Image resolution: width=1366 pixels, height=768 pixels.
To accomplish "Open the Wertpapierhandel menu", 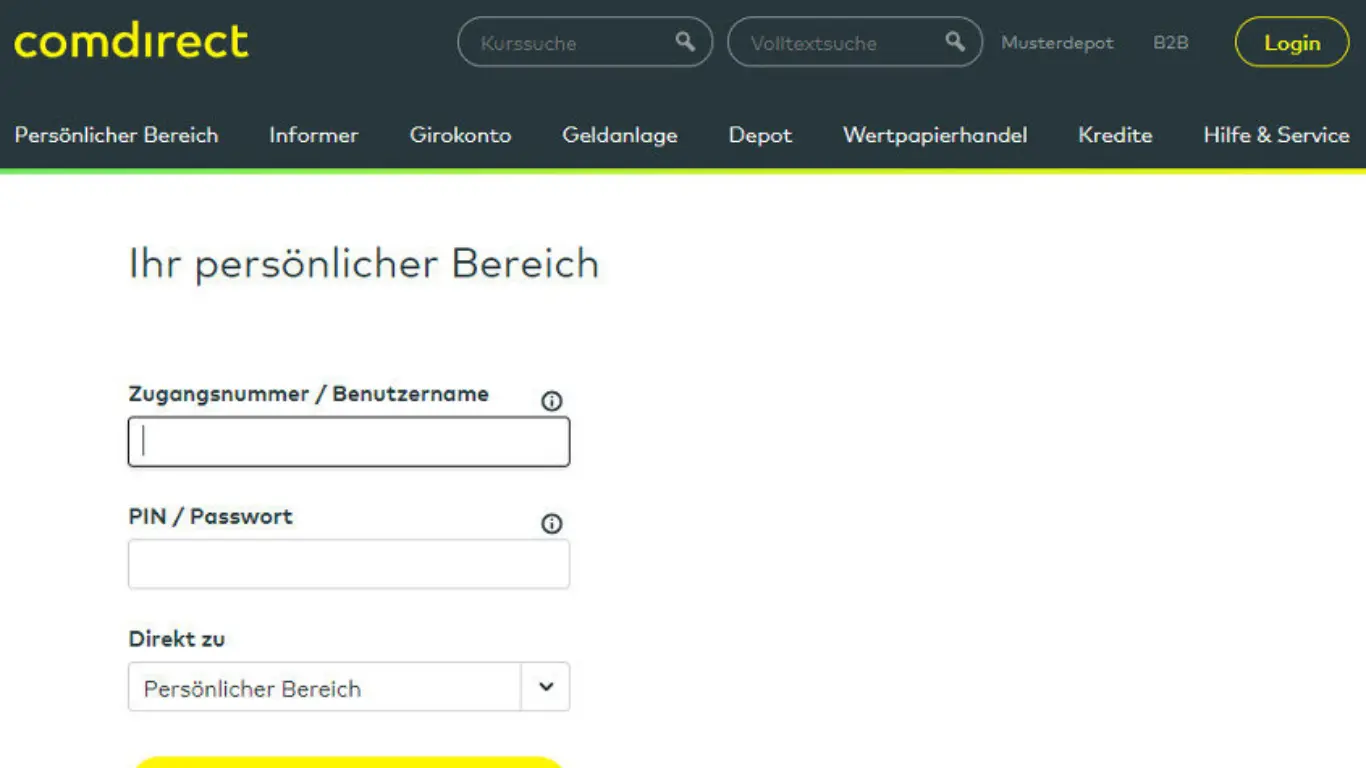I will (935, 135).
